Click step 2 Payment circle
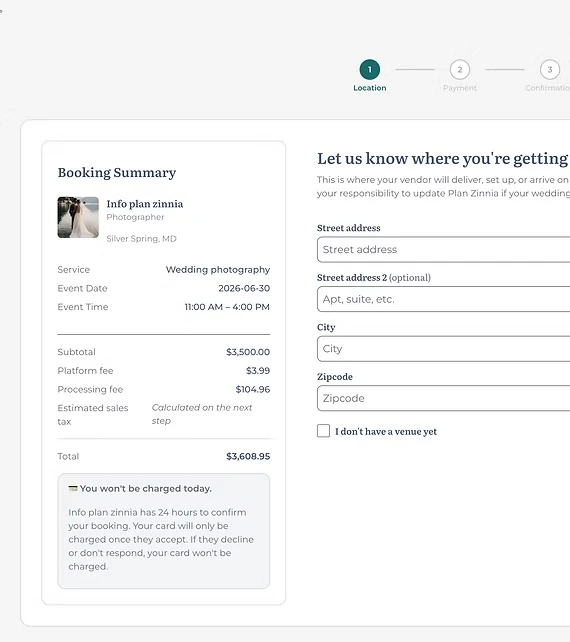This screenshot has width=570, height=642. (x=460, y=70)
